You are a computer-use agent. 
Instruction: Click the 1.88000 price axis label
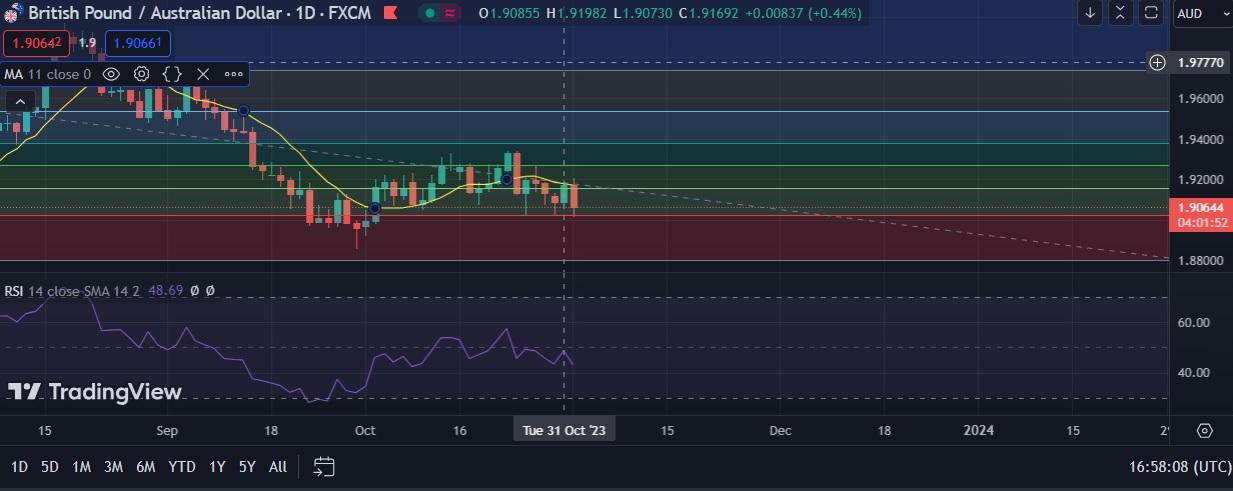[x=1200, y=261]
